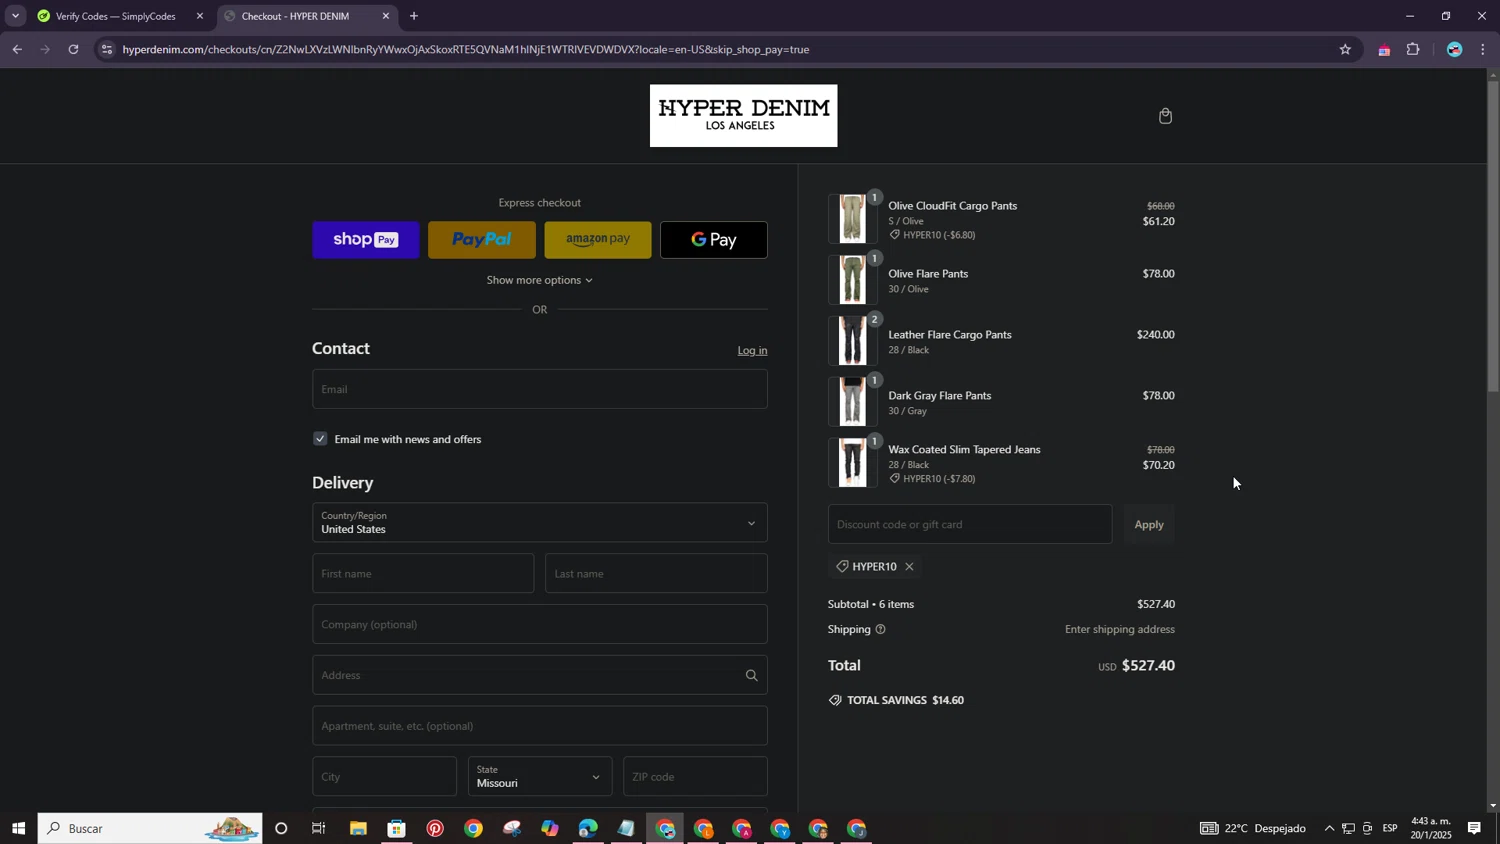Screen dimensions: 1500x844
Task: Open Windows Start menu
Action: (18, 829)
